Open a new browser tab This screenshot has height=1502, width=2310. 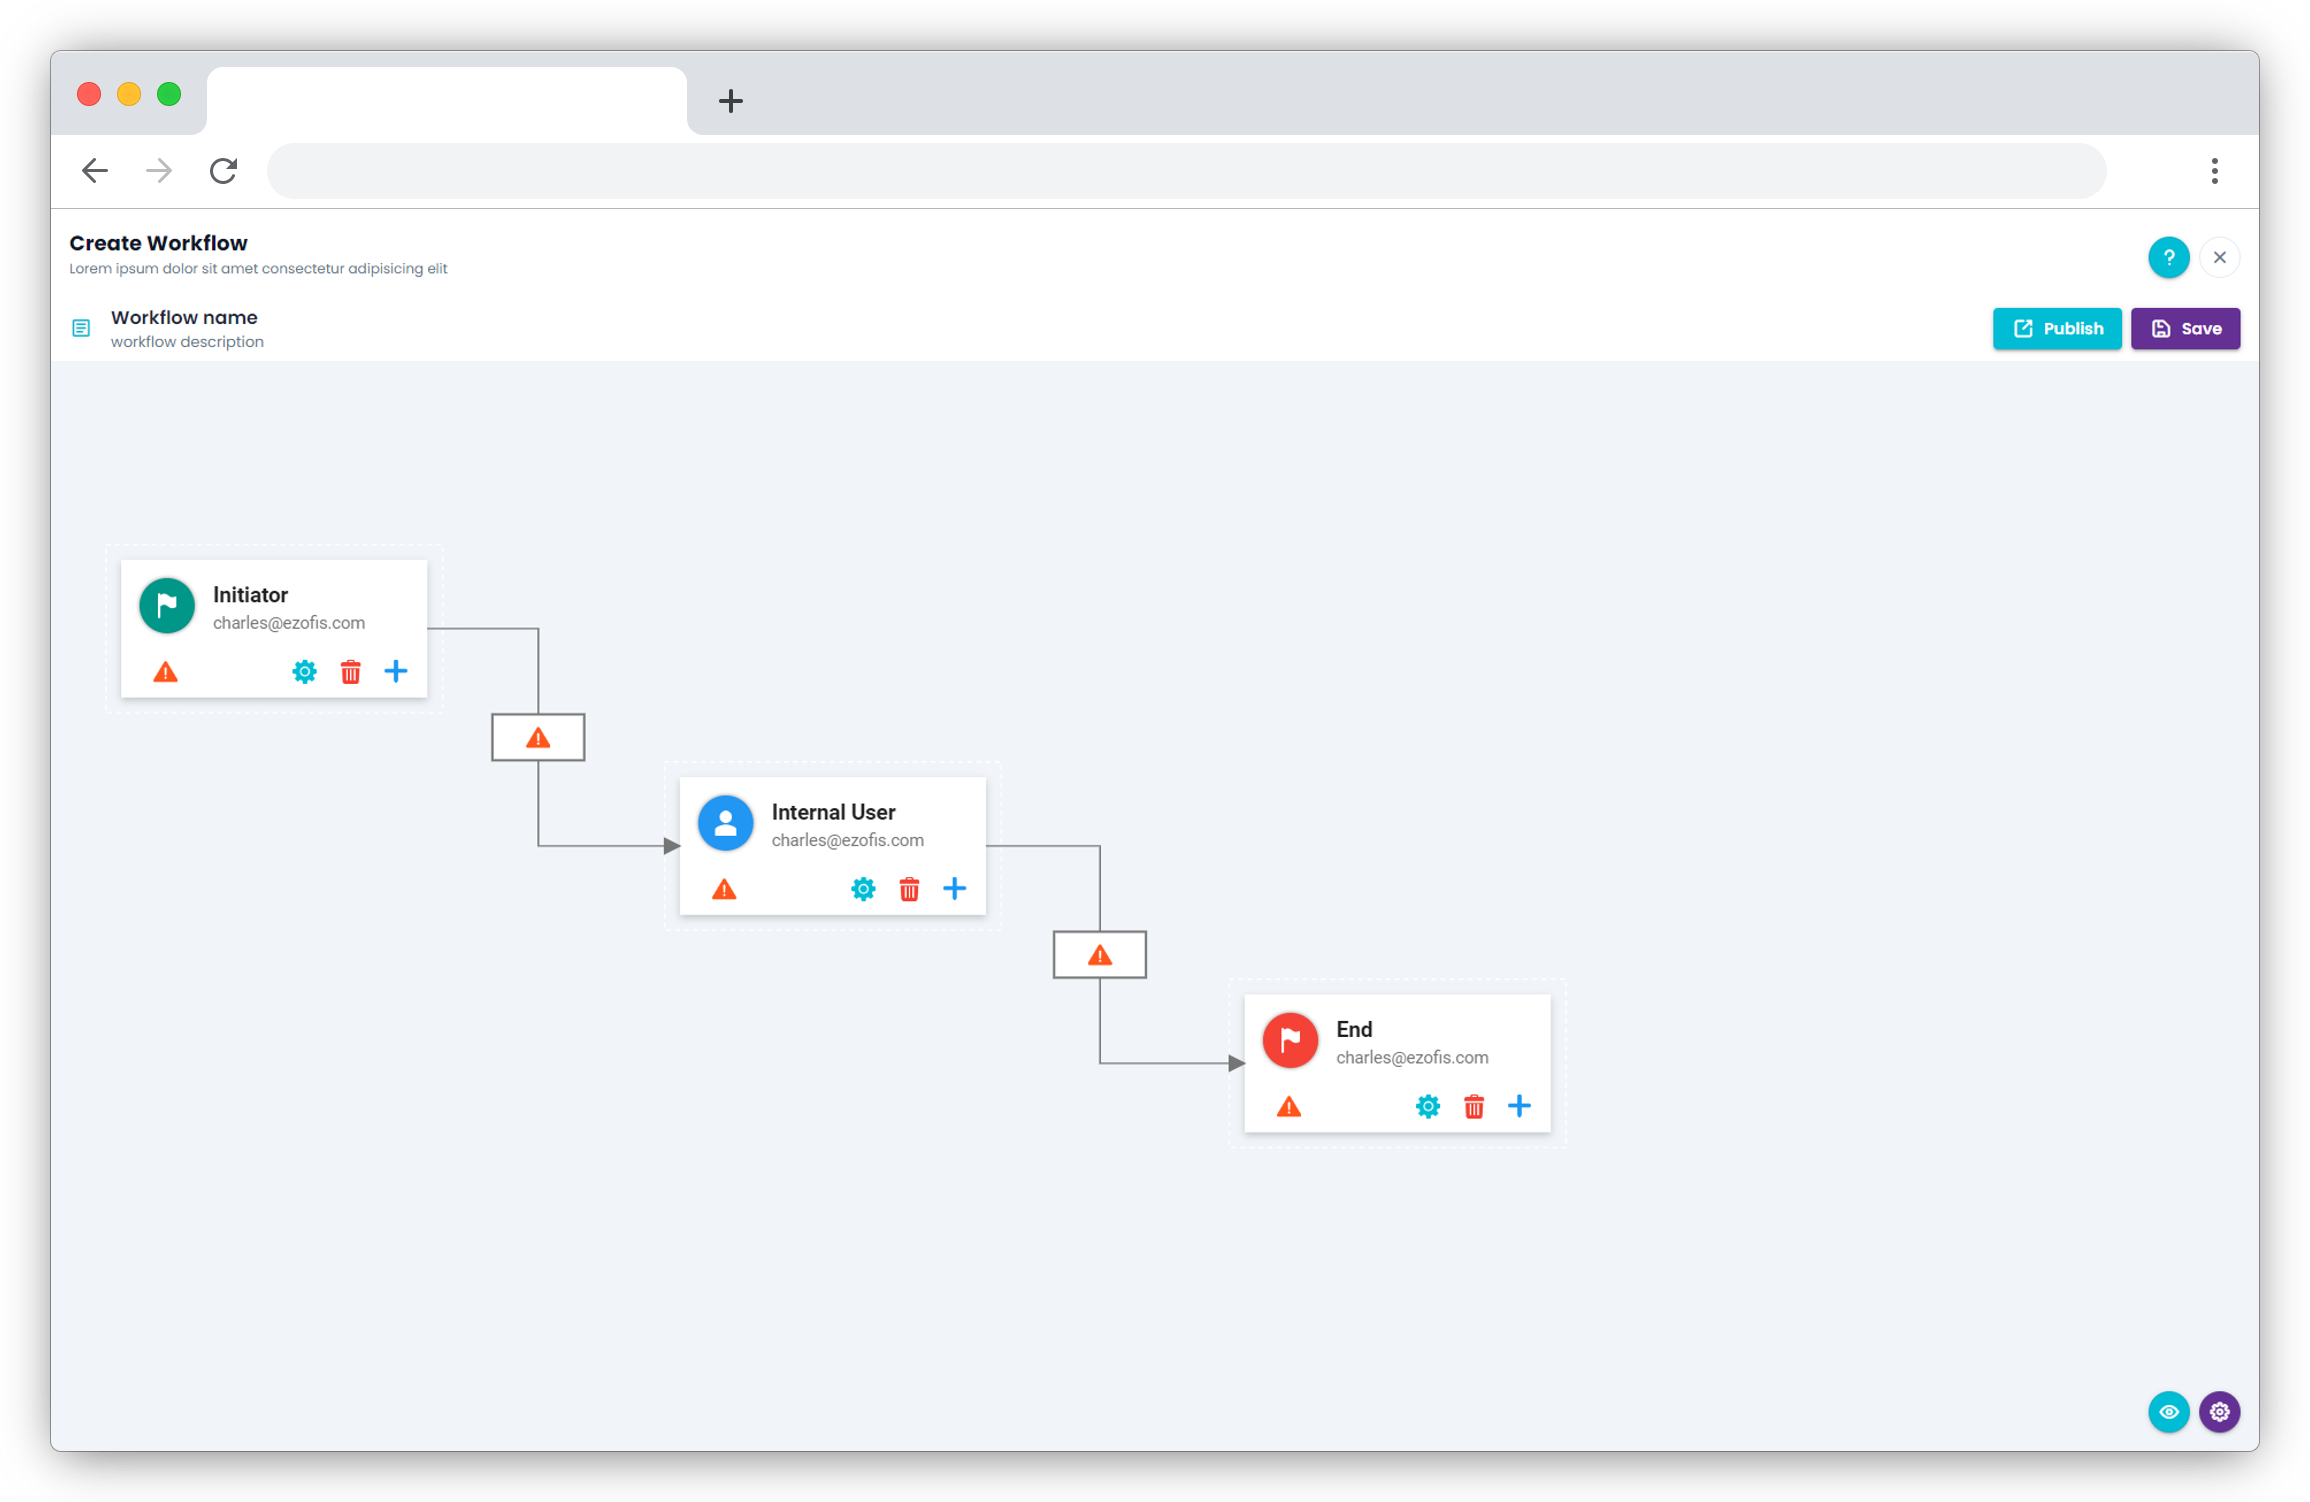[731, 100]
